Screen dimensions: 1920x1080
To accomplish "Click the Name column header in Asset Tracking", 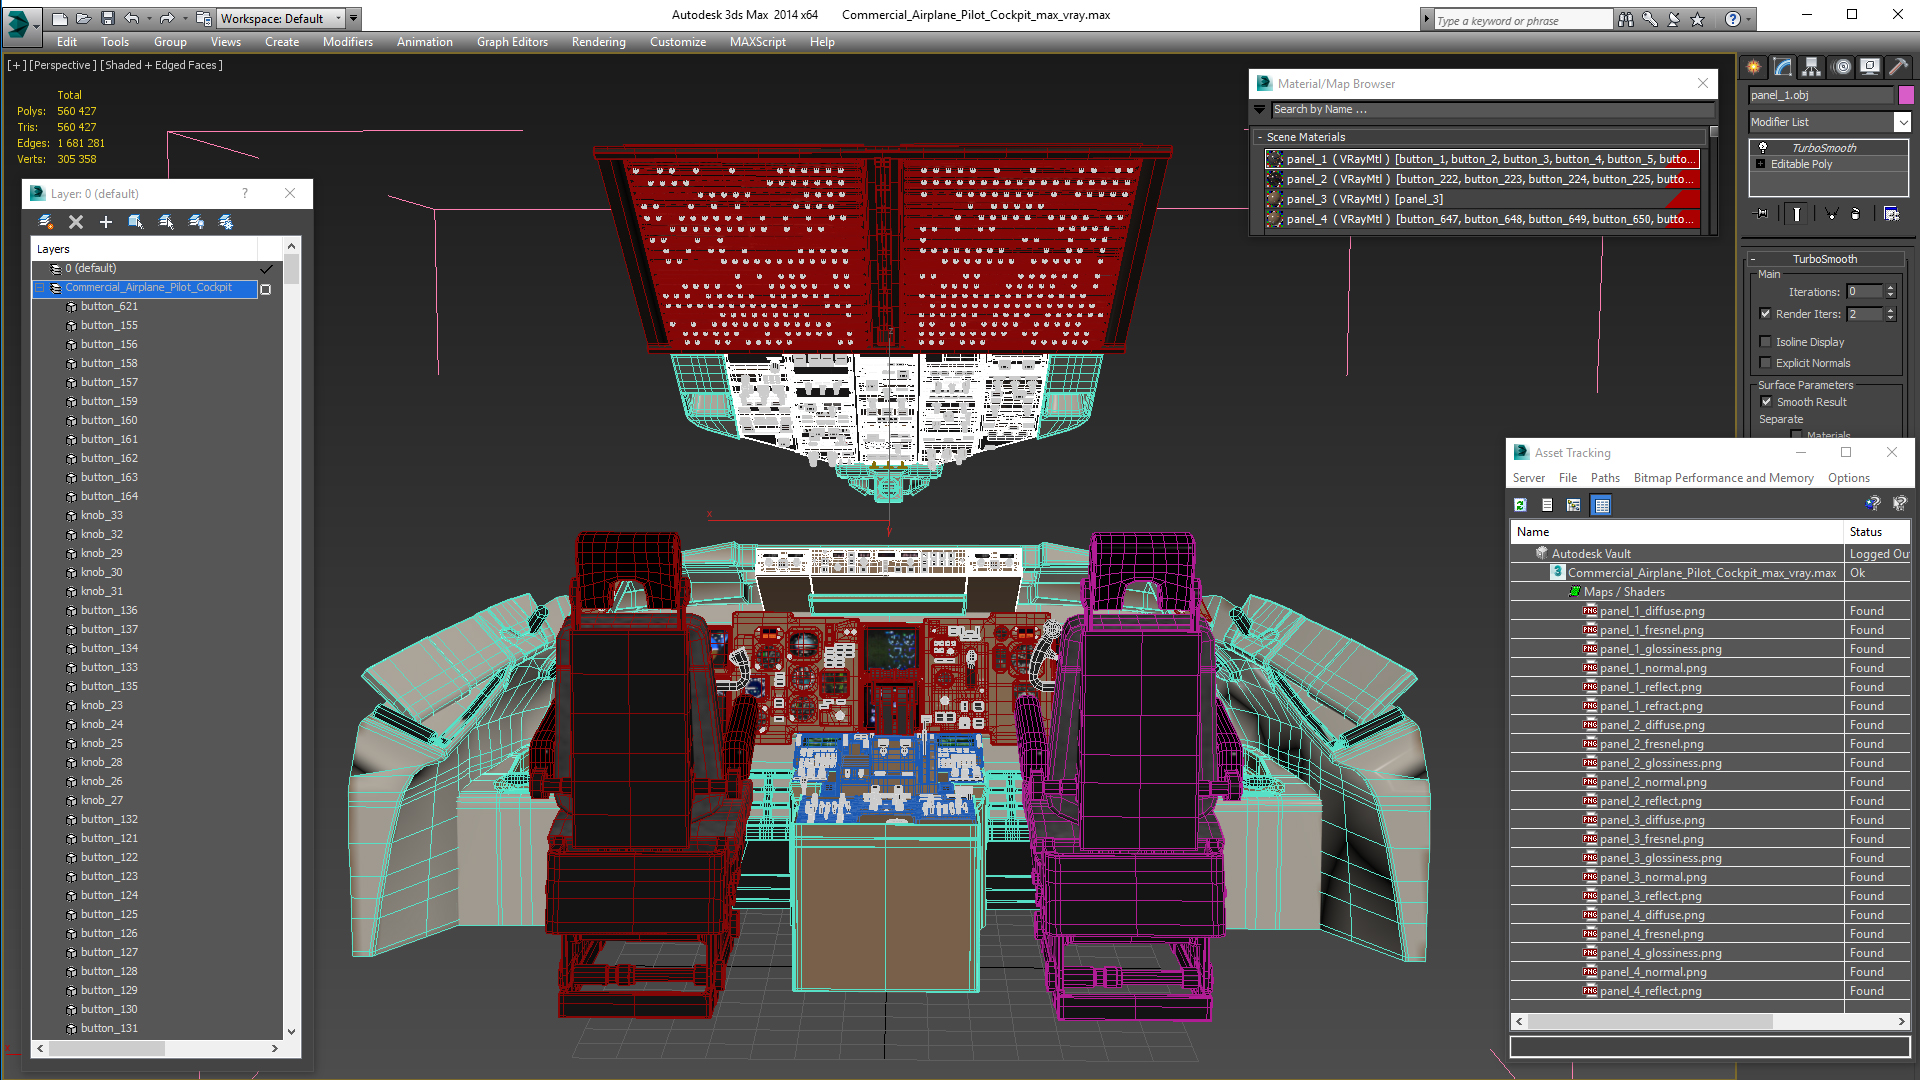I will pyautogui.click(x=1676, y=532).
